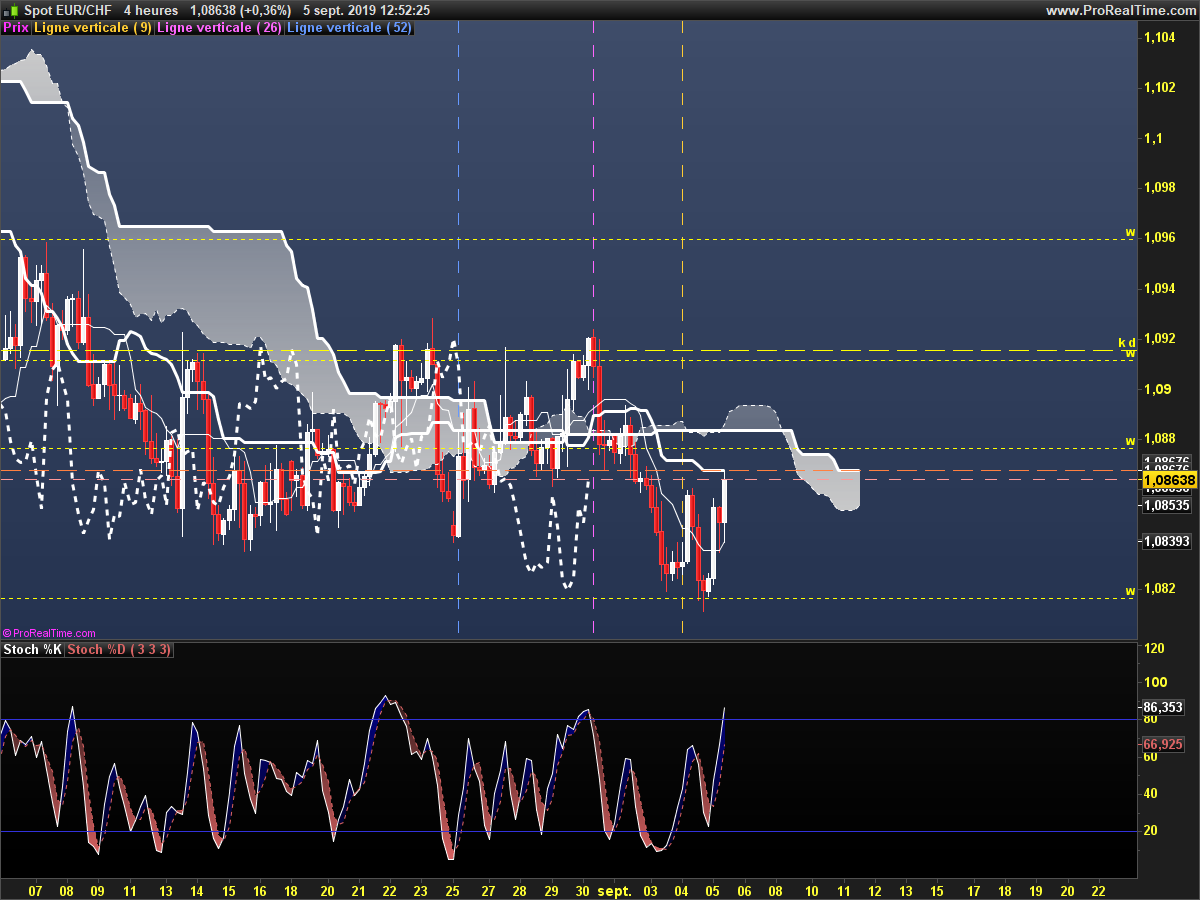
Task: Select the Spot EUR/CHF instrument title
Action: click(x=67, y=10)
